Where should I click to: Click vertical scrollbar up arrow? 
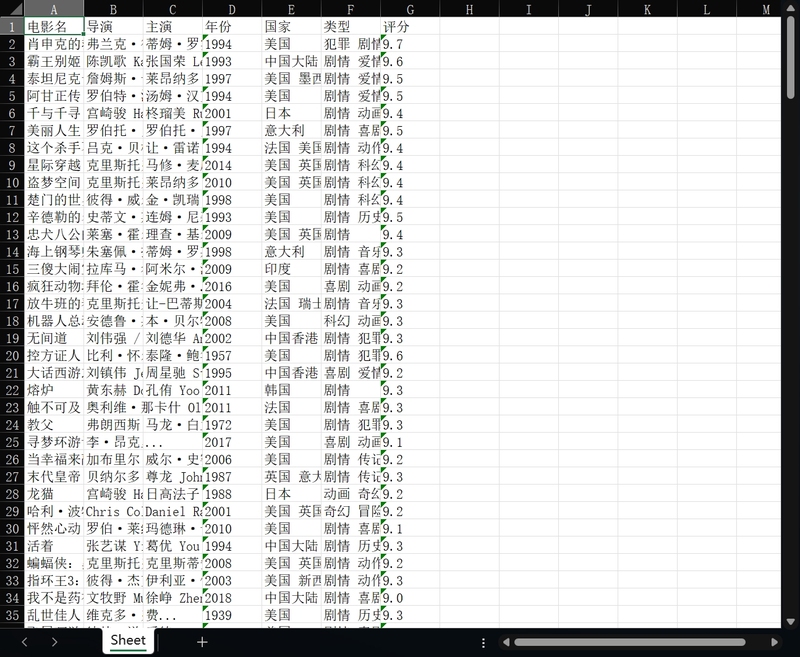pyautogui.click(x=791, y=7)
